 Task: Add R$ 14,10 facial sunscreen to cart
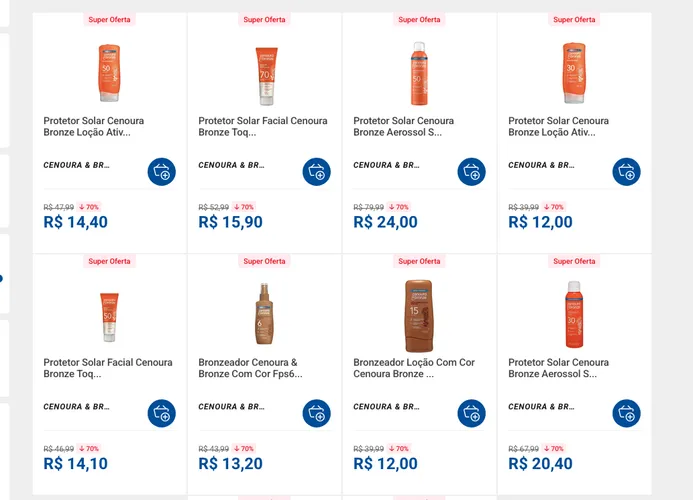[x=161, y=413]
